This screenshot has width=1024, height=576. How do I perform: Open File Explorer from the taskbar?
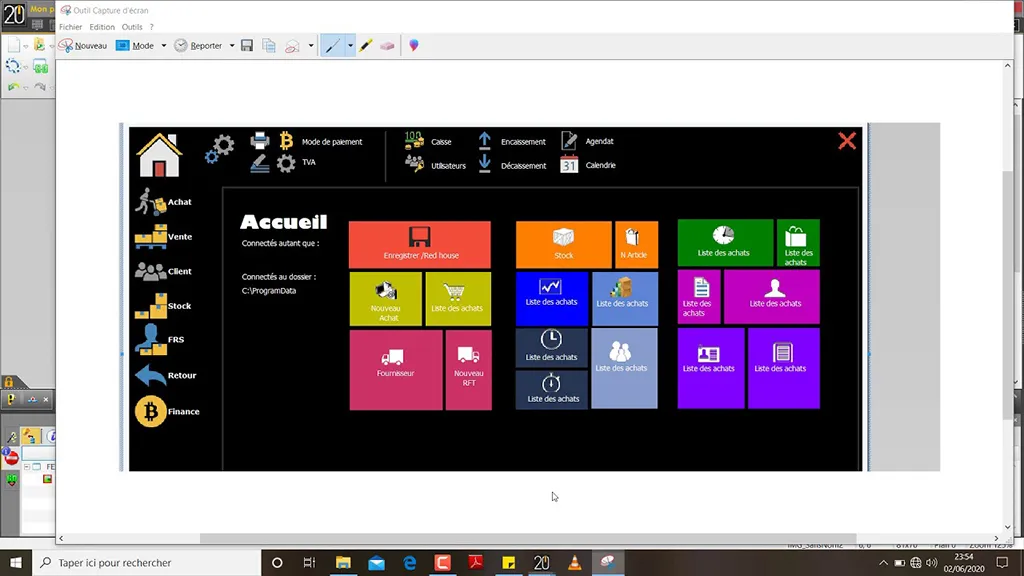[x=343, y=563]
